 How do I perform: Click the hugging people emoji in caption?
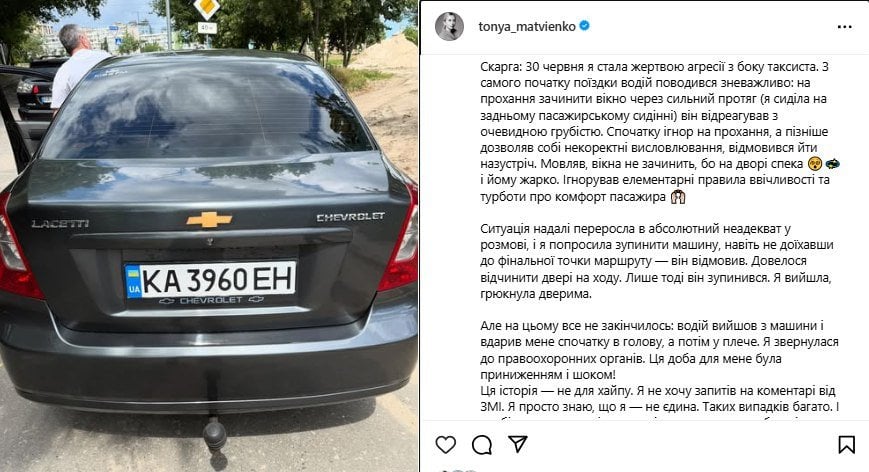tap(677, 197)
